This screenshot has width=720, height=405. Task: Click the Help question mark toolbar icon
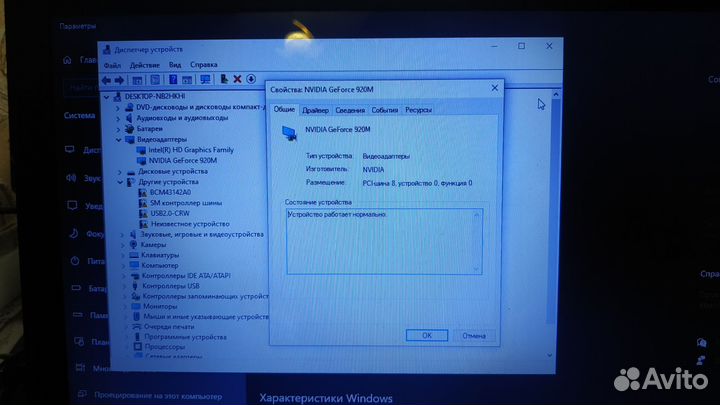point(173,79)
